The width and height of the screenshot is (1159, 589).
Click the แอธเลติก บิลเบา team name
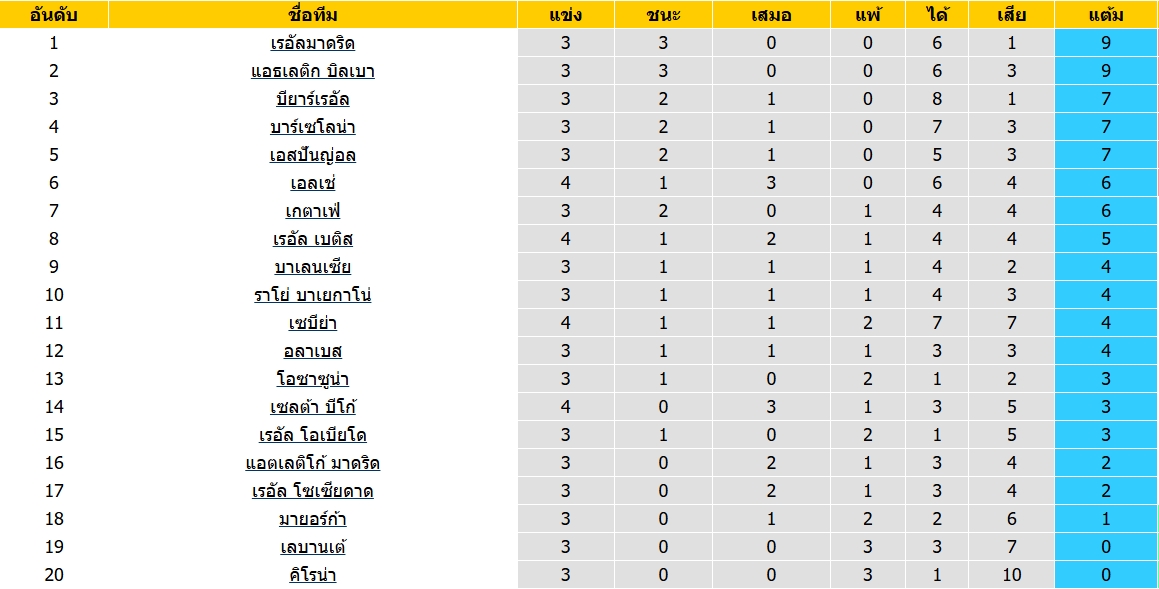(313, 71)
